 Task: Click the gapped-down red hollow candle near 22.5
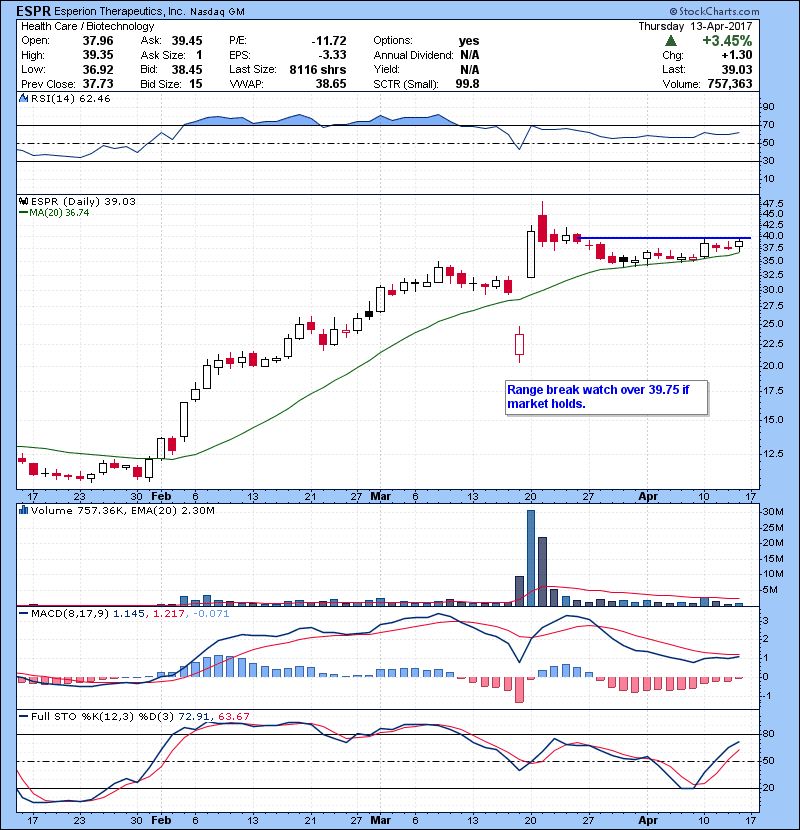pos(519,345)
